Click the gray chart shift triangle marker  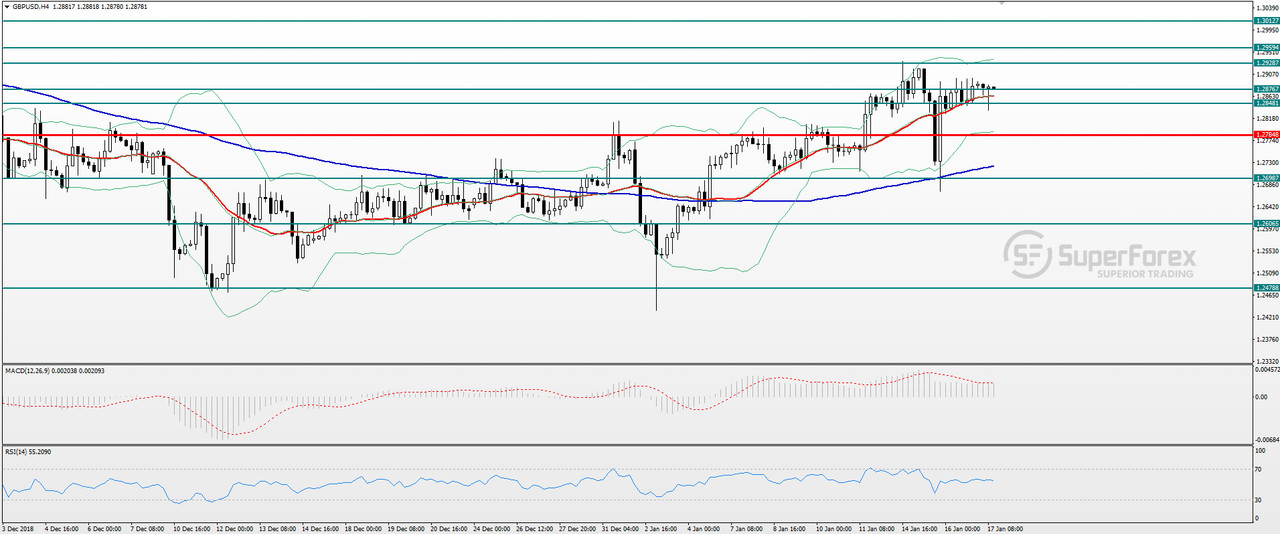[1003, 4]
